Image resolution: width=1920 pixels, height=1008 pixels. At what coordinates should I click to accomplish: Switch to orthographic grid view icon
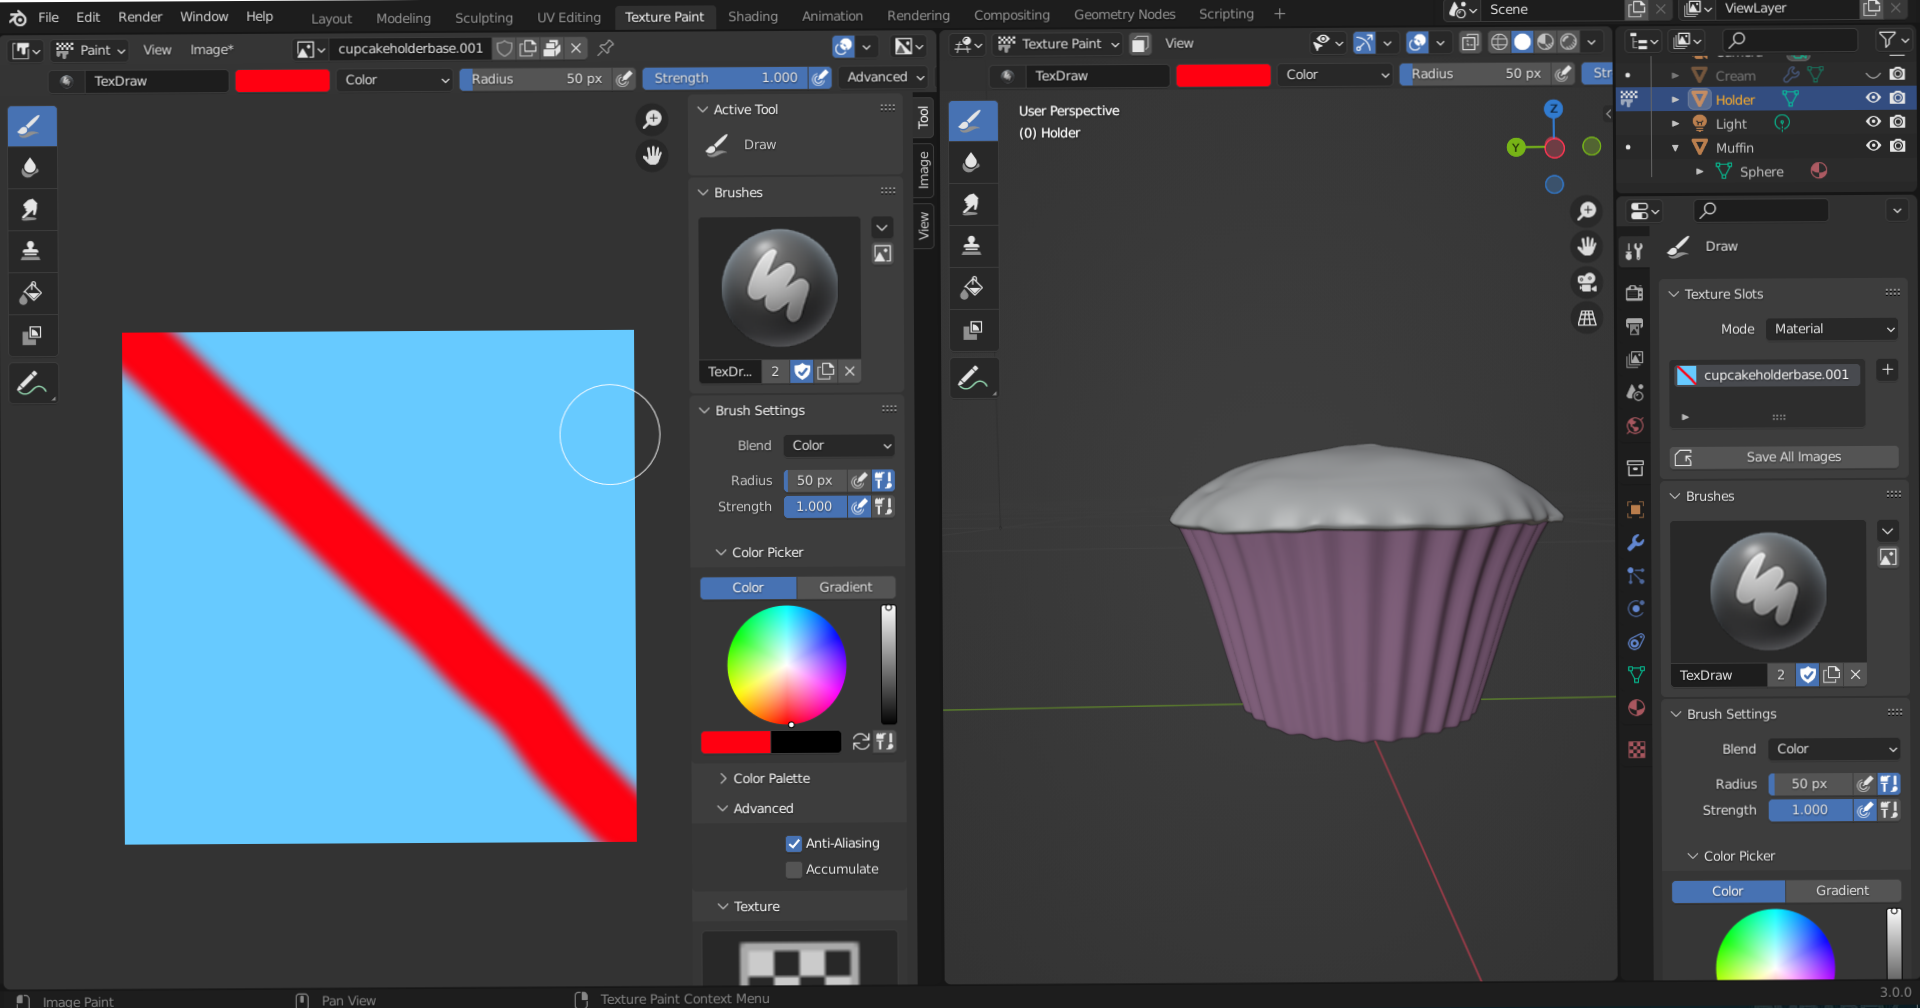(x=1587, y=318)
